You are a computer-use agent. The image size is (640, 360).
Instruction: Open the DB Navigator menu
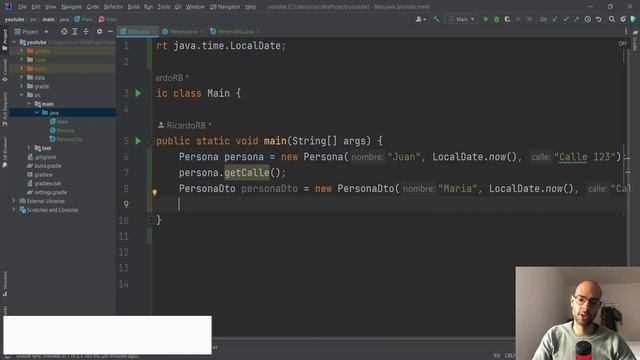pos(225,7)
